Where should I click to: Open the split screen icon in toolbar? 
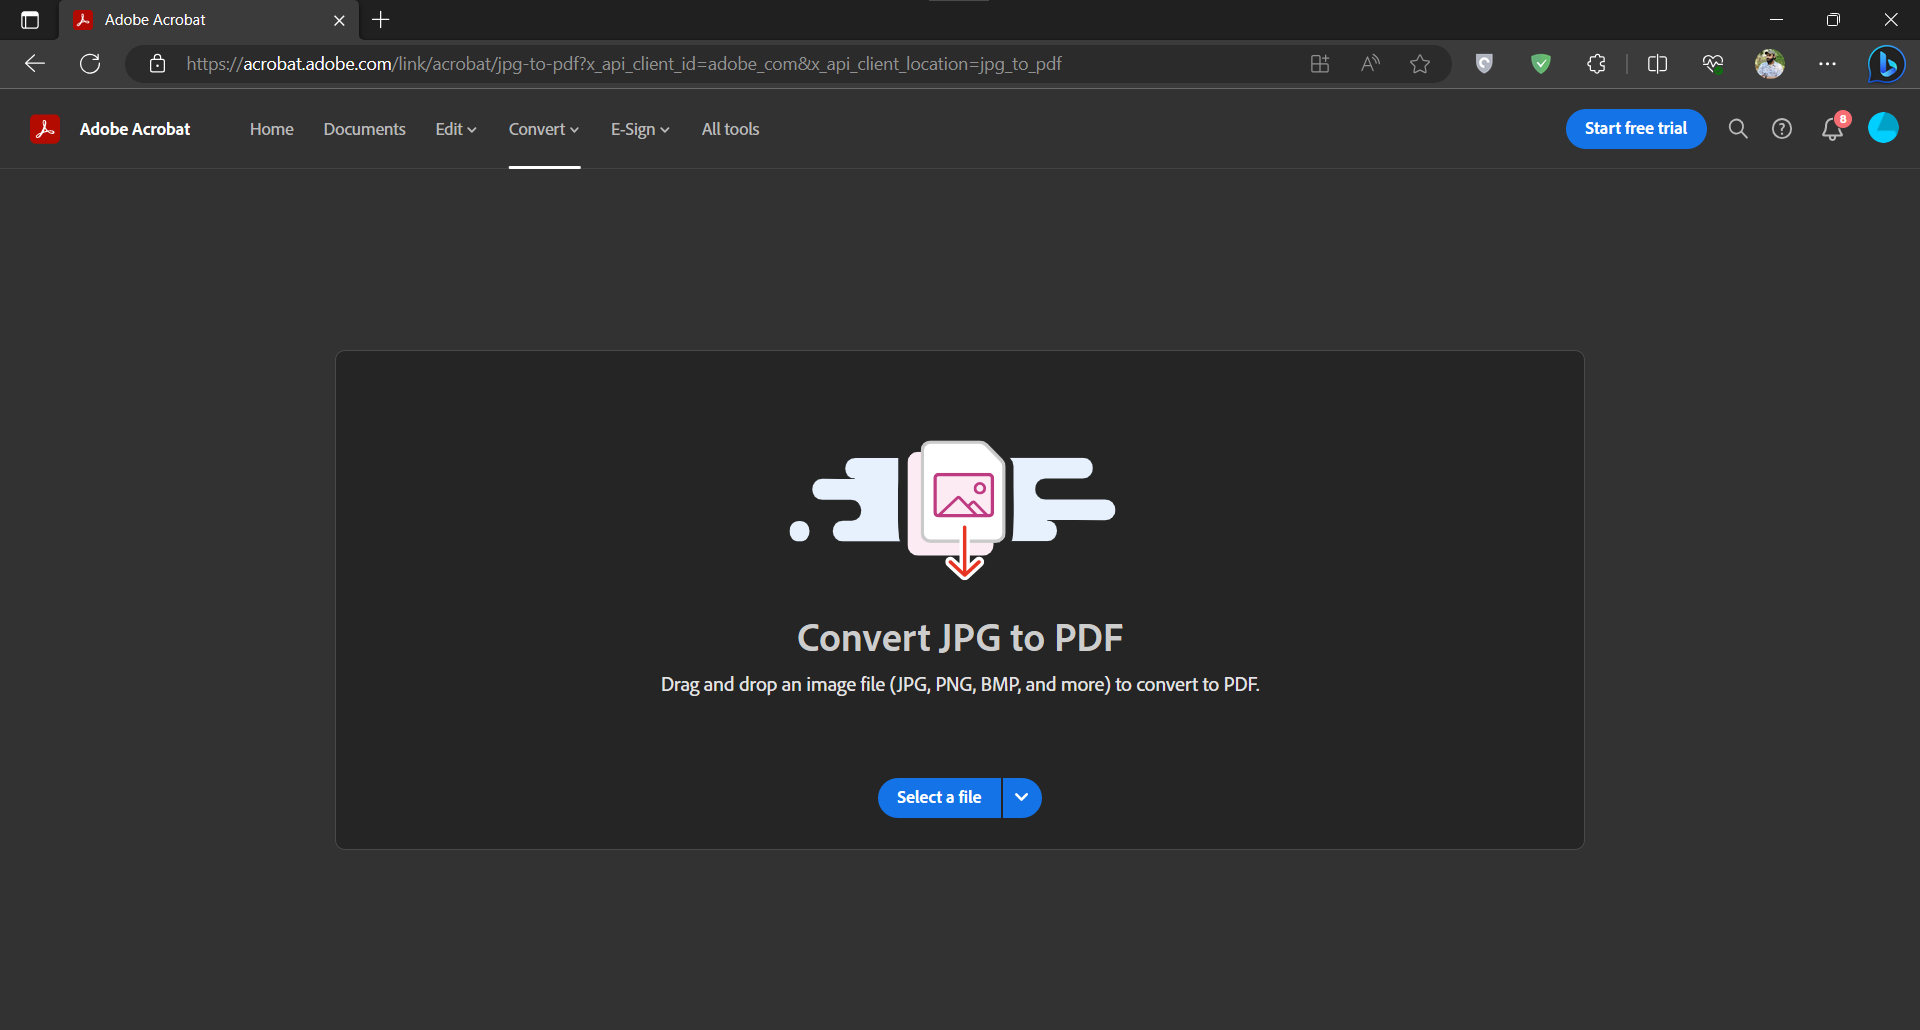pos(1657,63)
